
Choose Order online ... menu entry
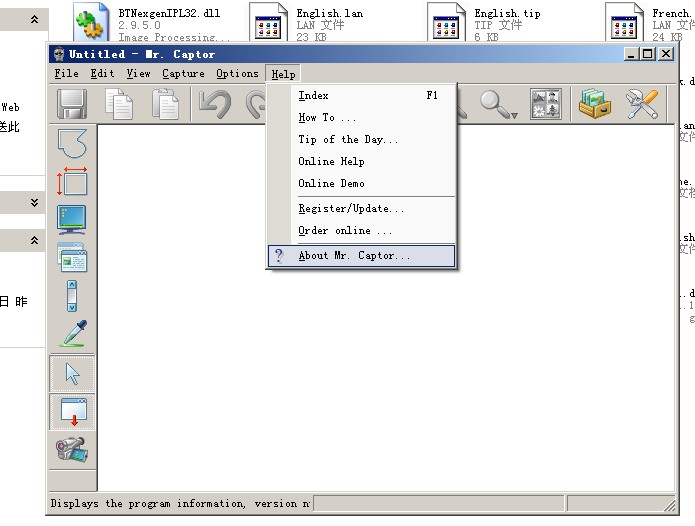click(x=362, y=230)
